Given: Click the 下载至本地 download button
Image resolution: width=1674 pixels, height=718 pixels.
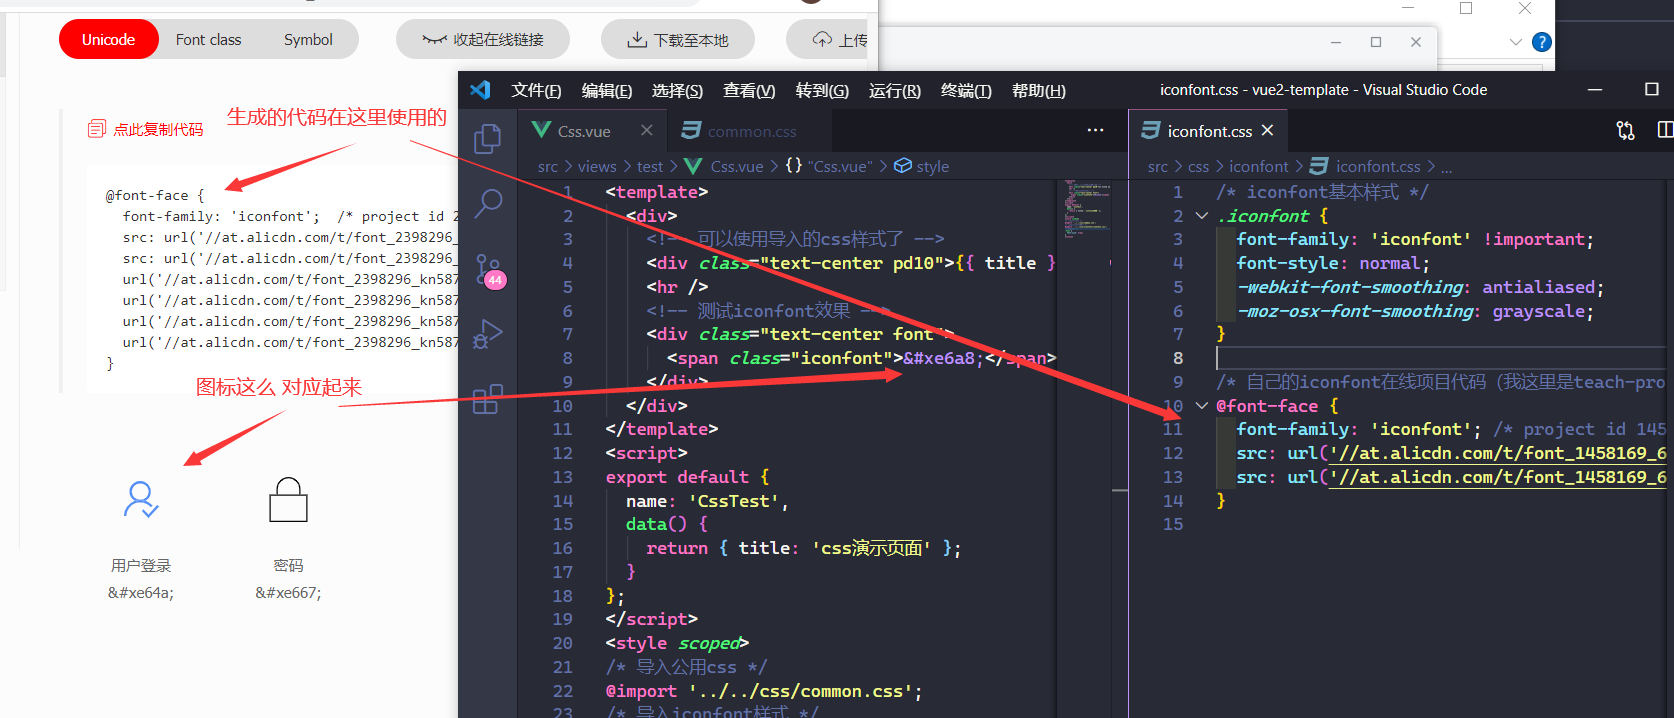Looking at the screenshot, I should [678, 40].
